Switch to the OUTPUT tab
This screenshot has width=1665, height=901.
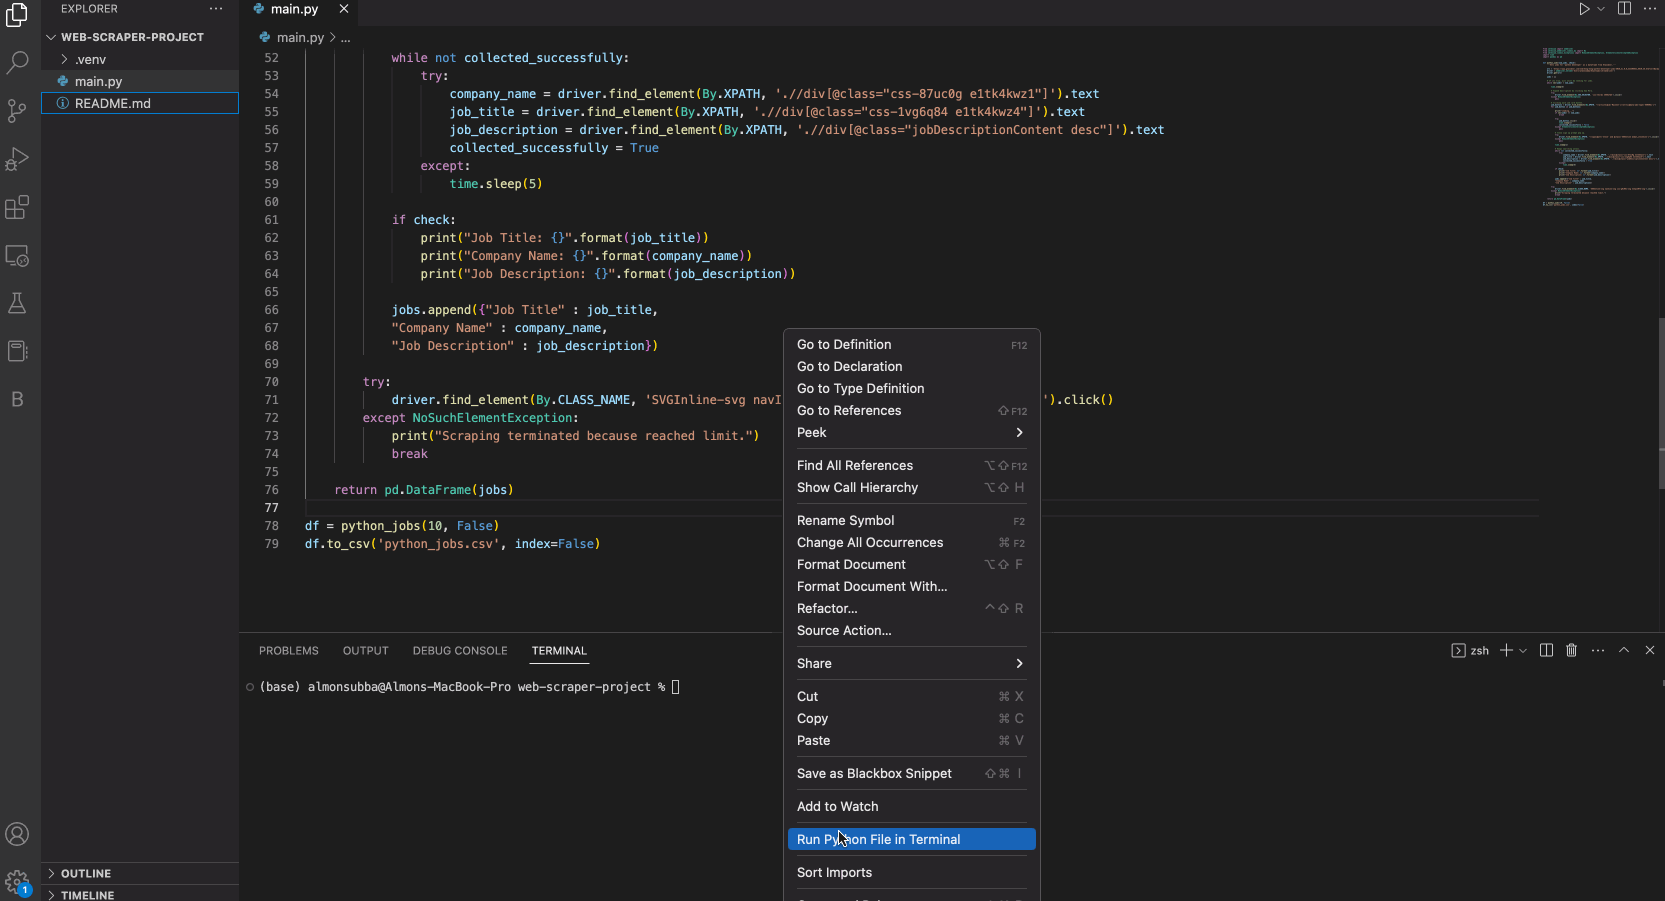coord(365,651)
